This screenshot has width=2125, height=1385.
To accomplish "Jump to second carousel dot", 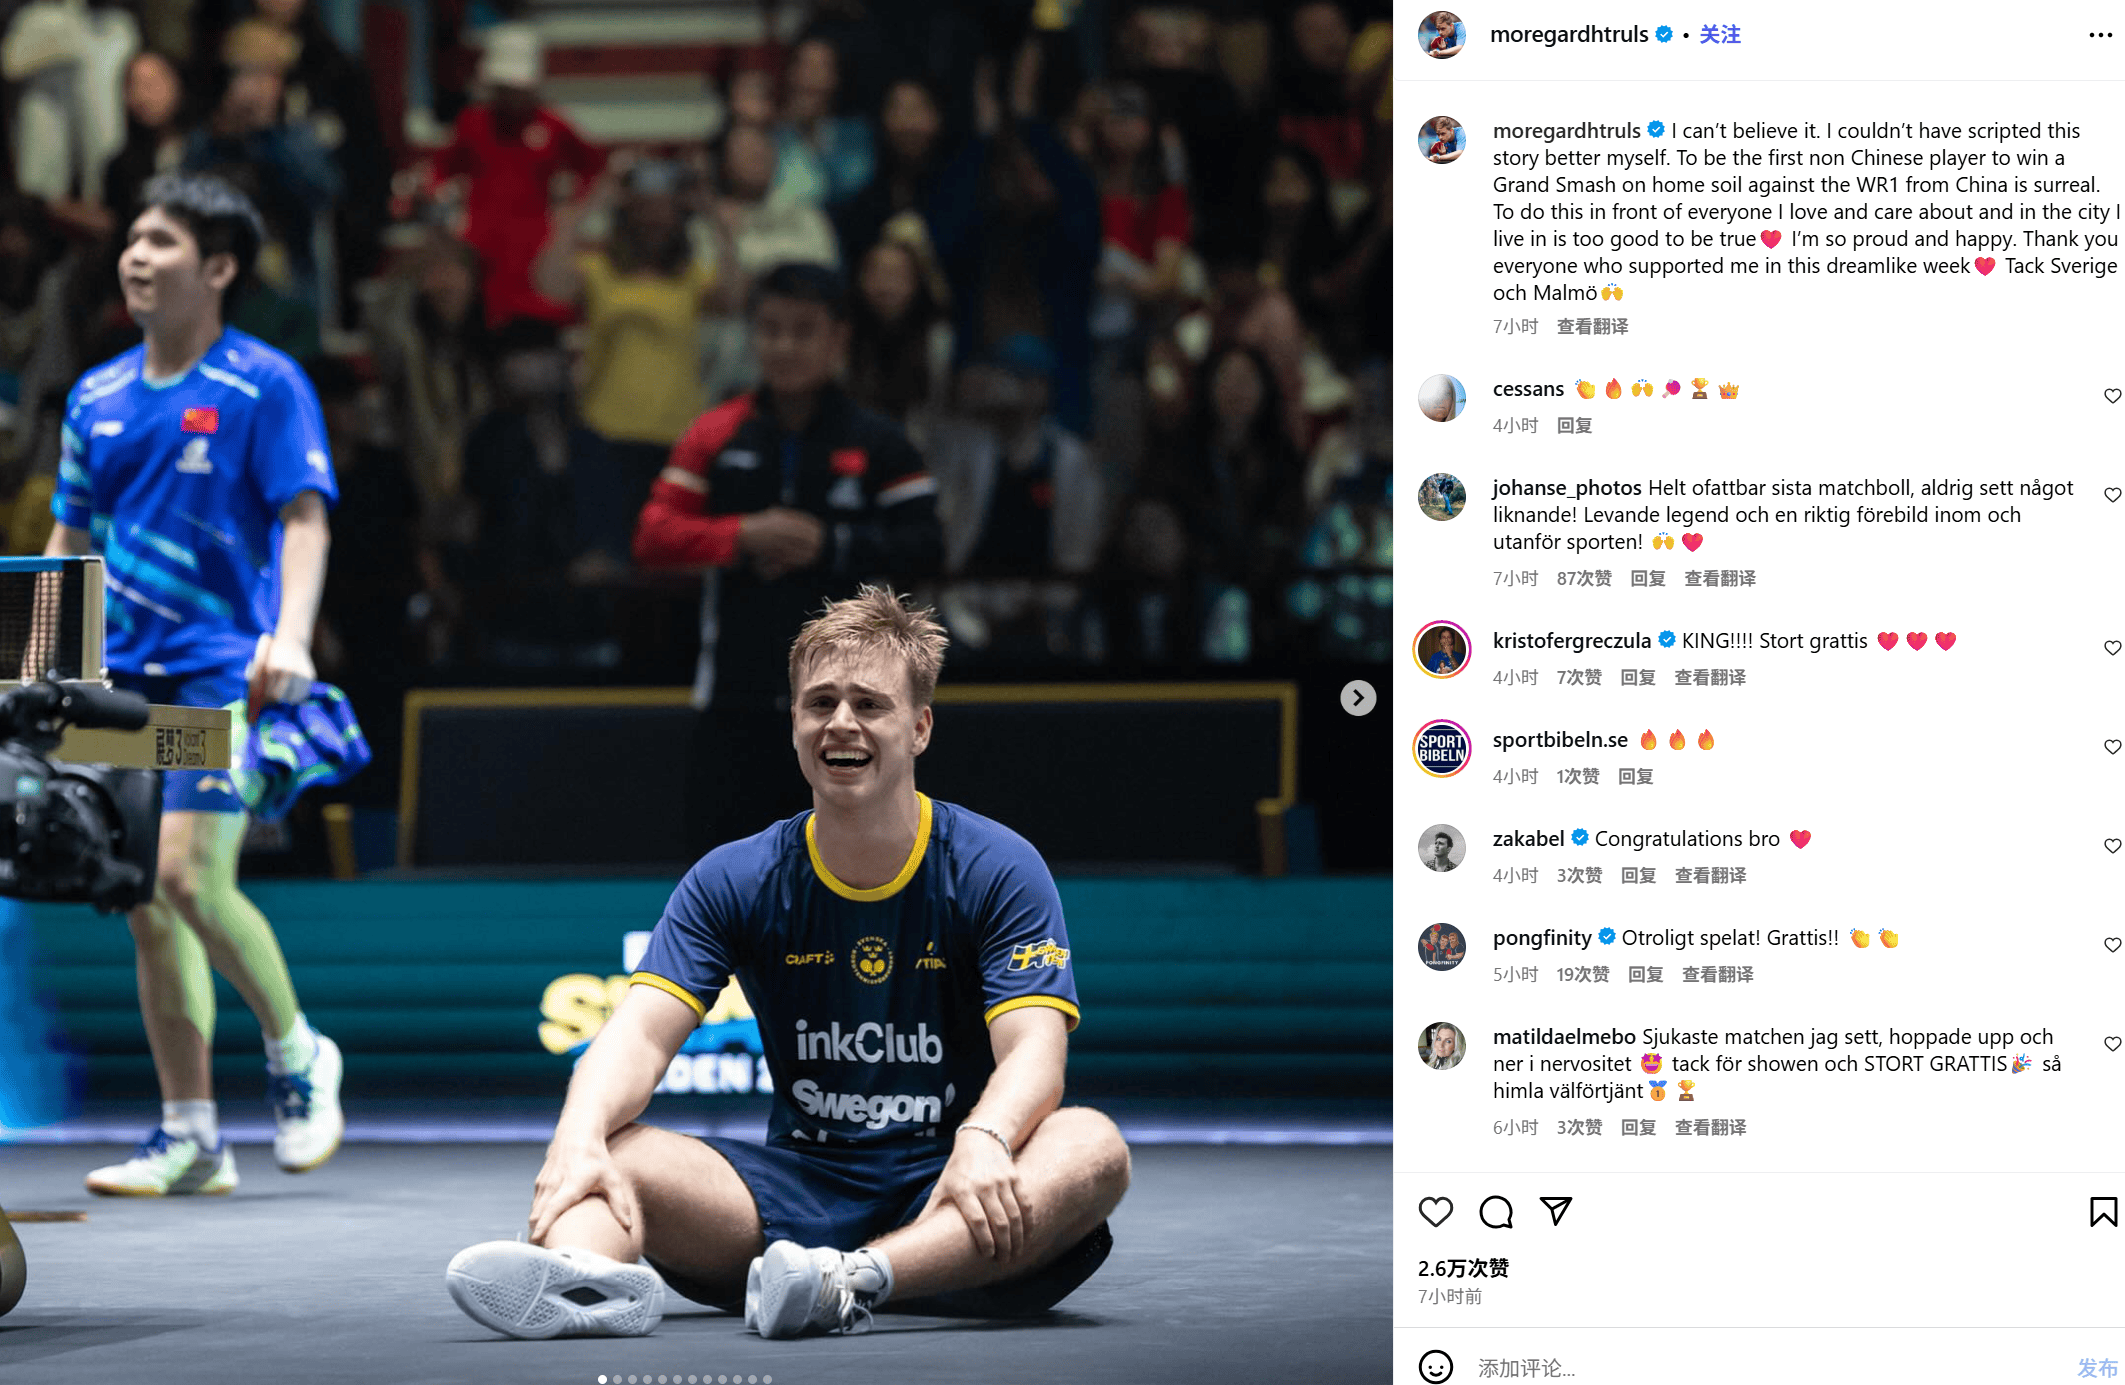I will point(617,1379).
